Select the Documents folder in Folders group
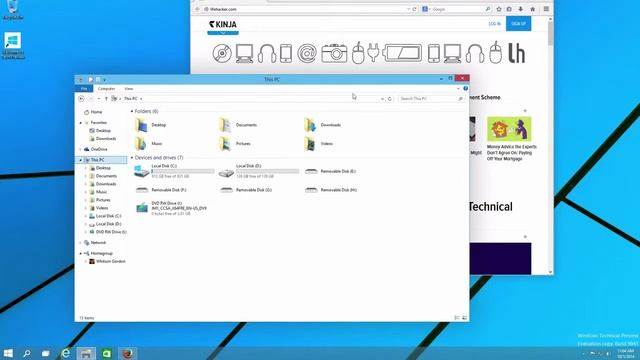Screen dimensions: 640x360 (238, 125)
